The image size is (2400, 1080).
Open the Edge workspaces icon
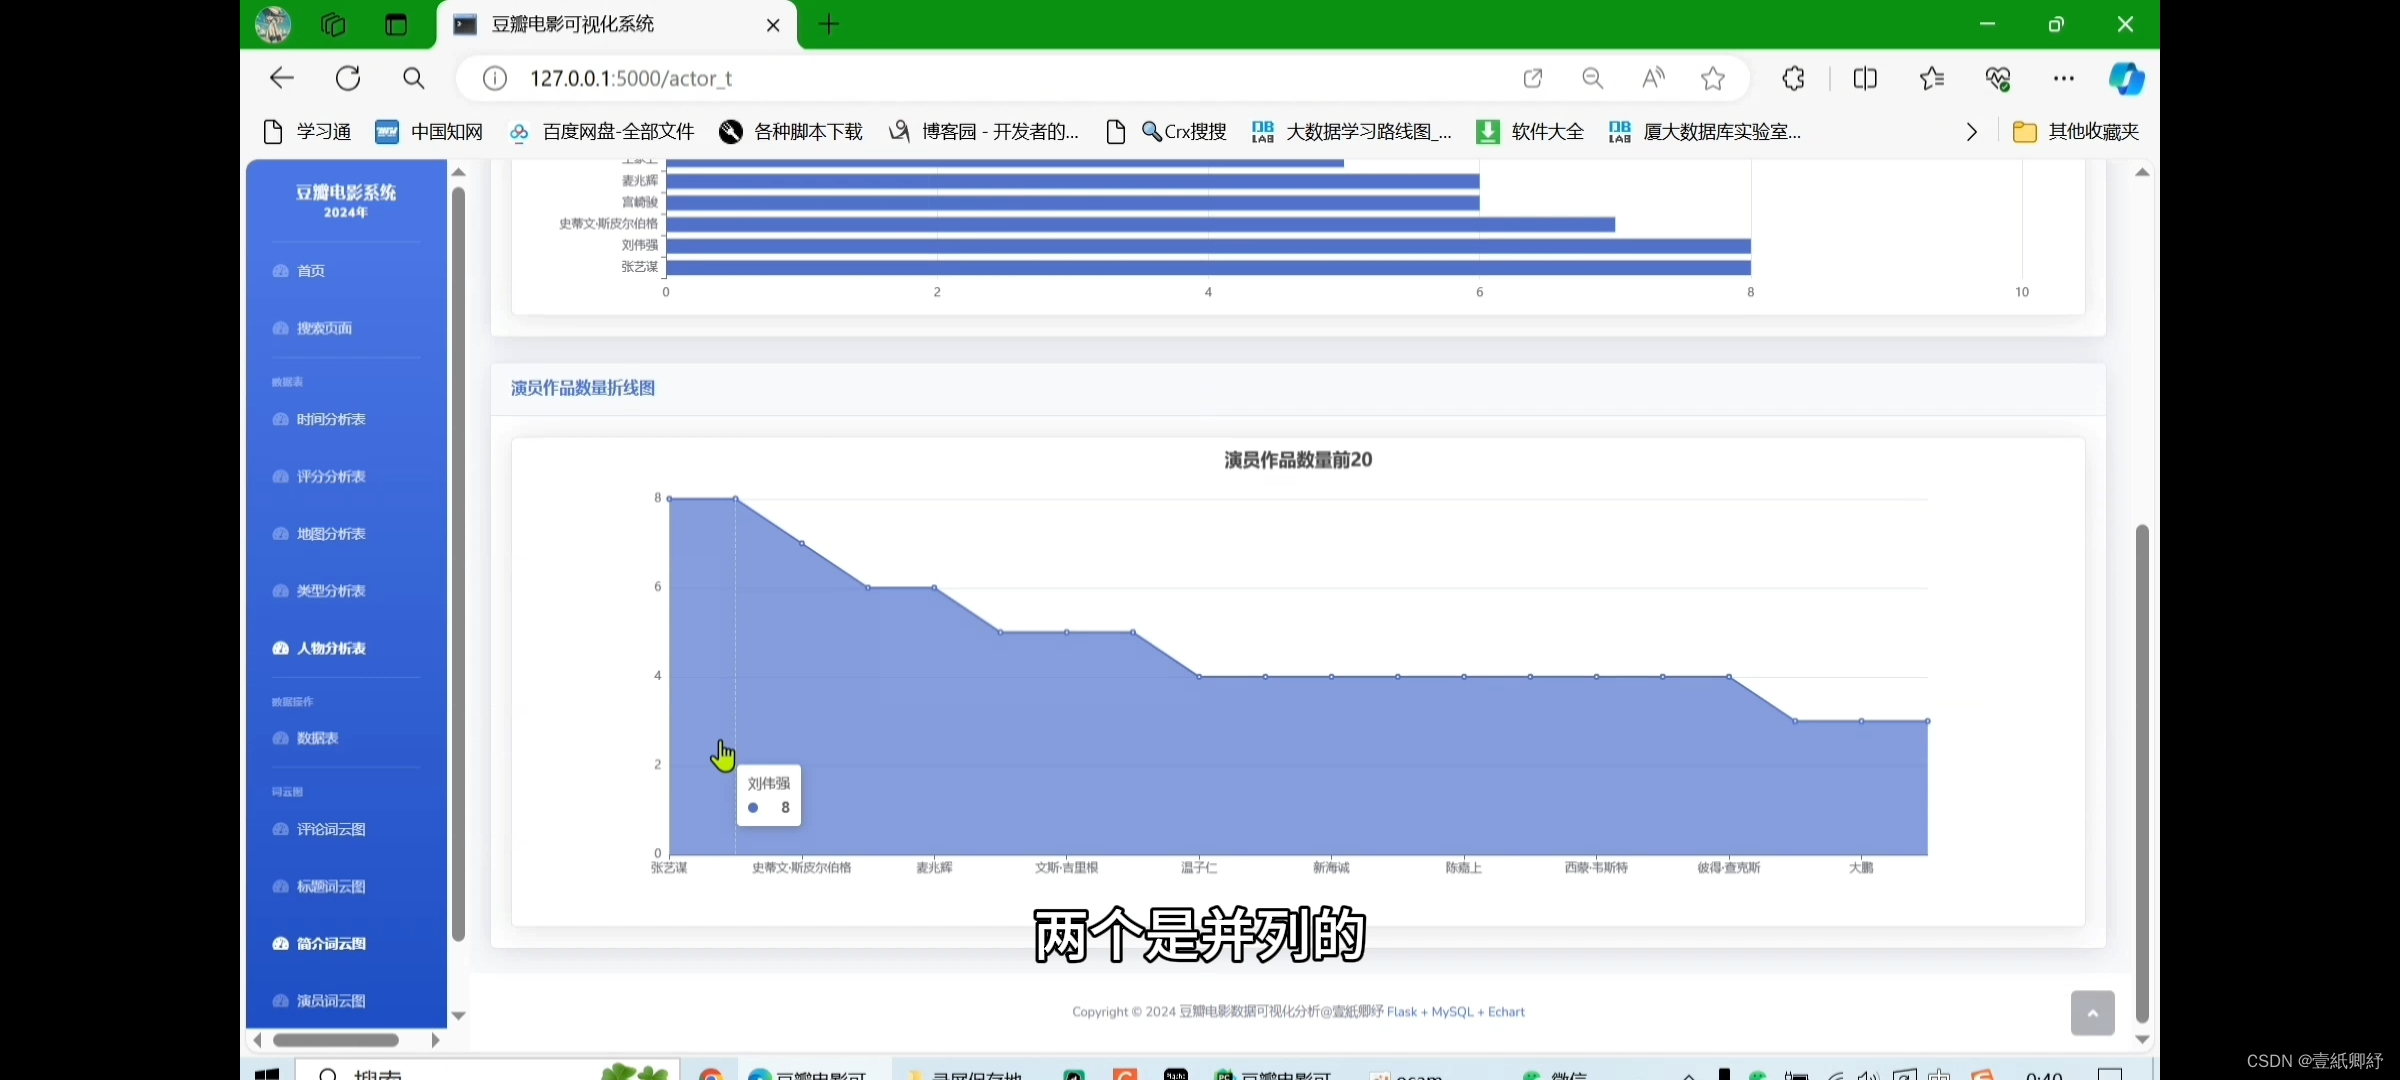click(x=333, y=24)
